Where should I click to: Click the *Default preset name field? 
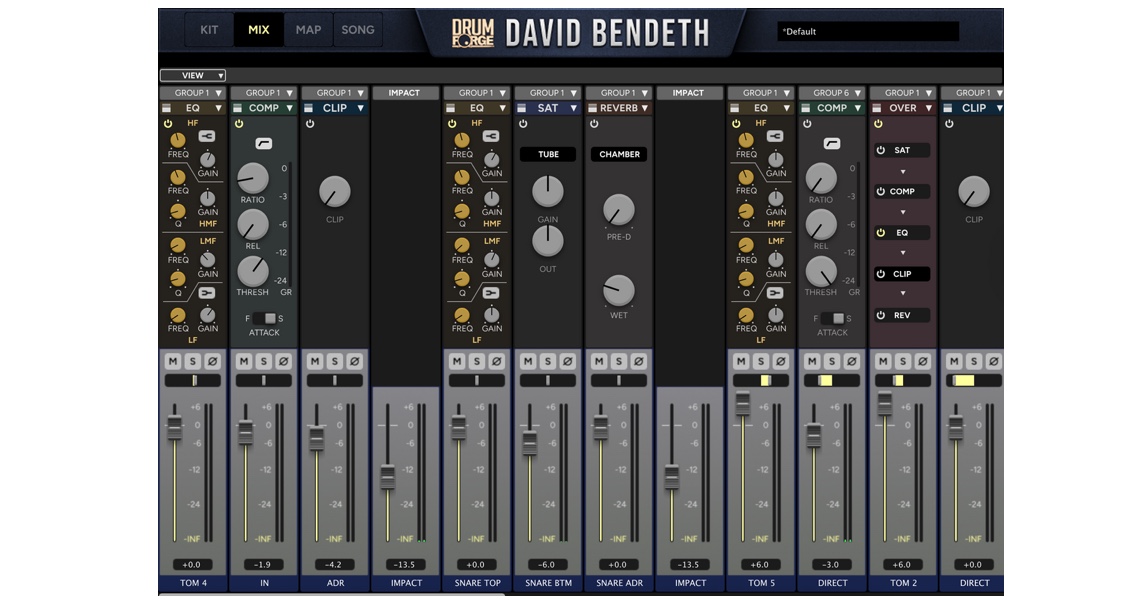click(865, 30)
